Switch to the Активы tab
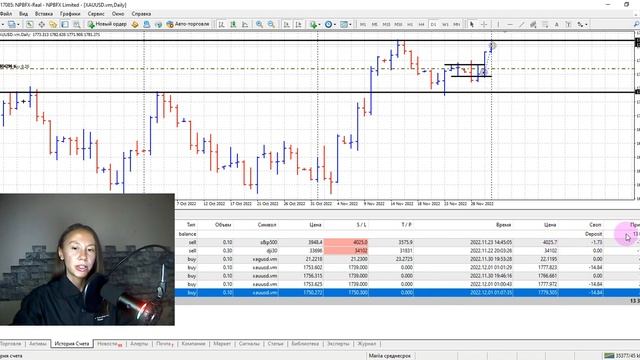 pyautogui.click(x=38, y=344)
